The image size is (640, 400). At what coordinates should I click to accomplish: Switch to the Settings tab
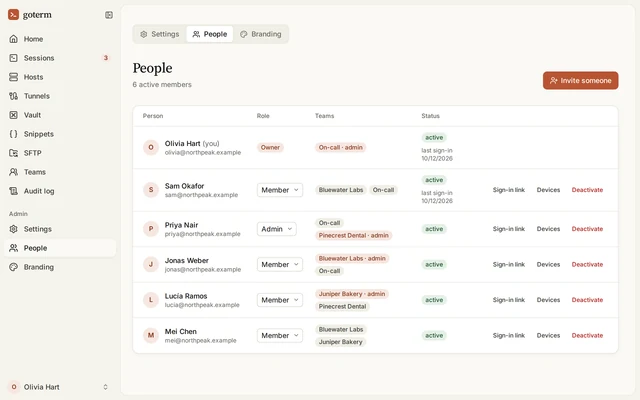coord(160,34)
